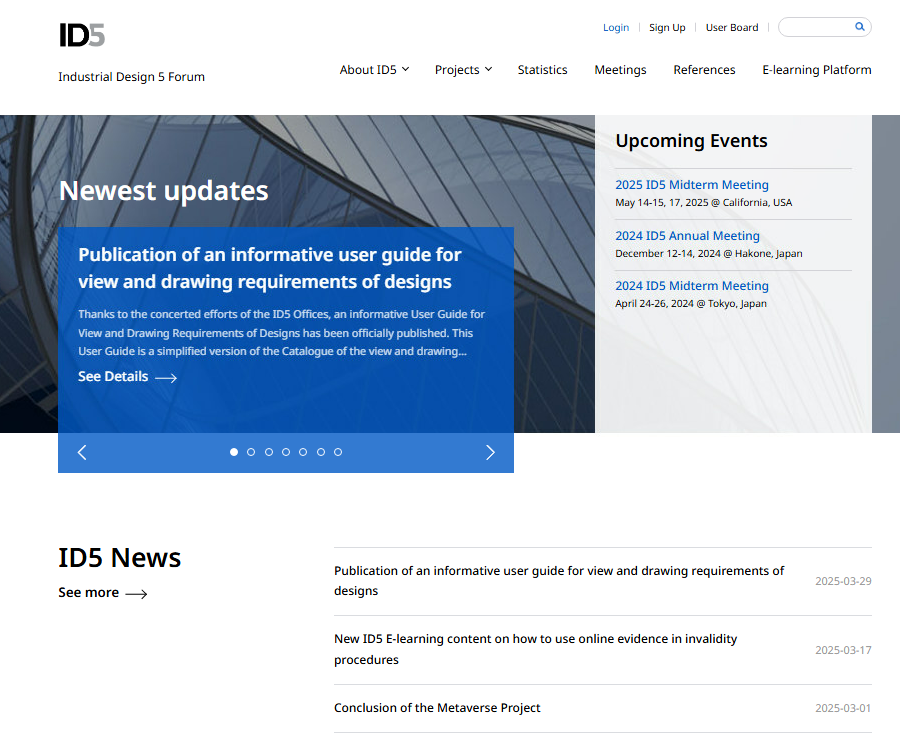Go to previous slide with left arrow
This screenshot has width=900, height=741.
tap(82, 452)
